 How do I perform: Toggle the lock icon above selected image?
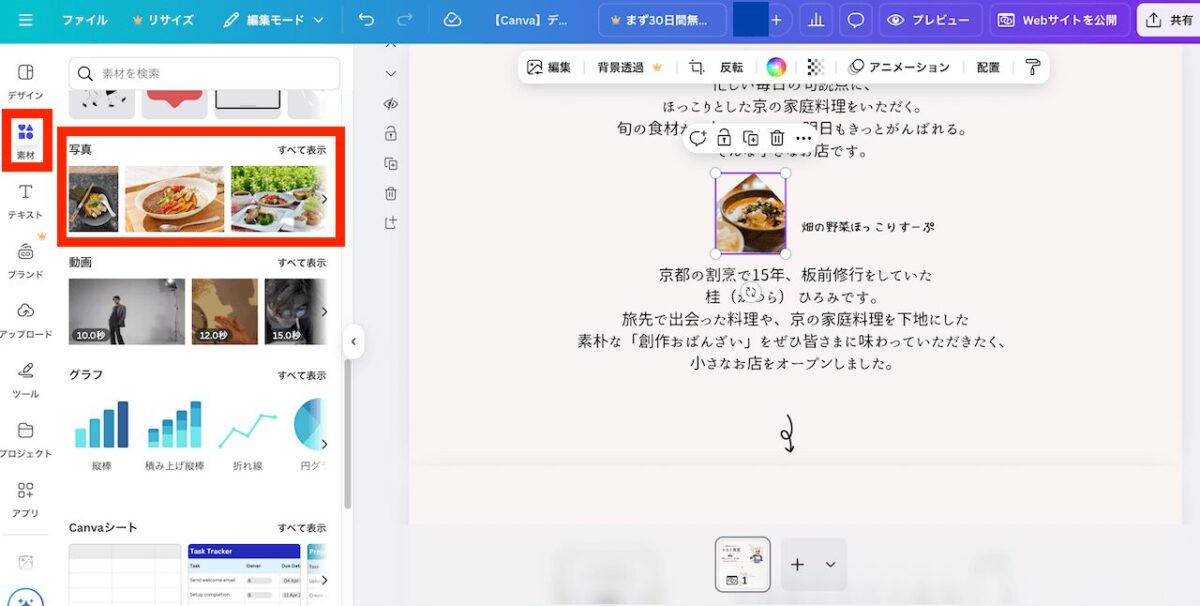point(724,138)
